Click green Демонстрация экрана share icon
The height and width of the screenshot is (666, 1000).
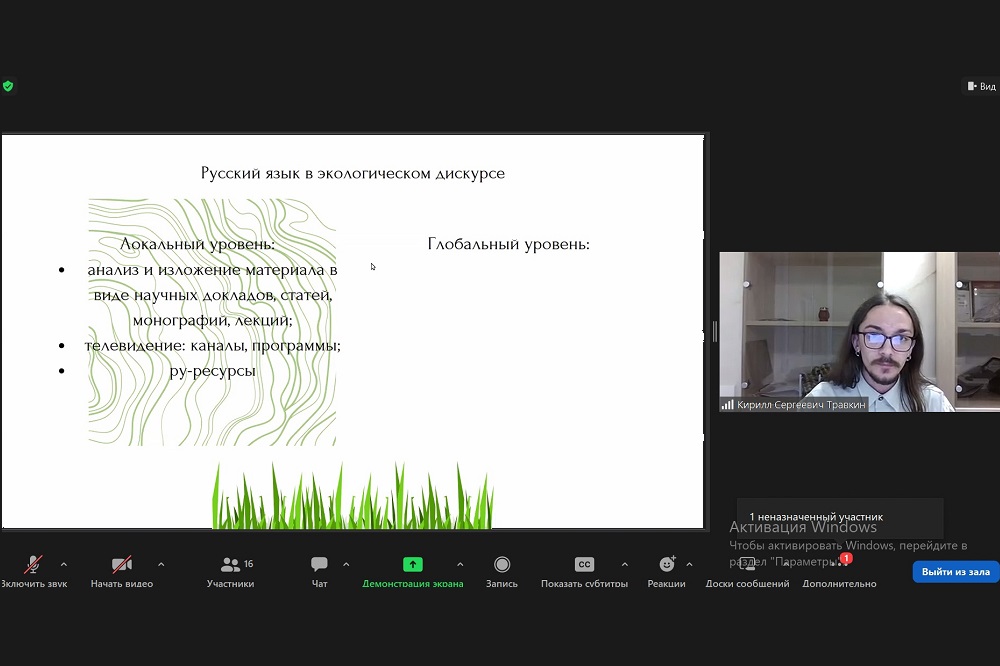[x=412, y=565]
